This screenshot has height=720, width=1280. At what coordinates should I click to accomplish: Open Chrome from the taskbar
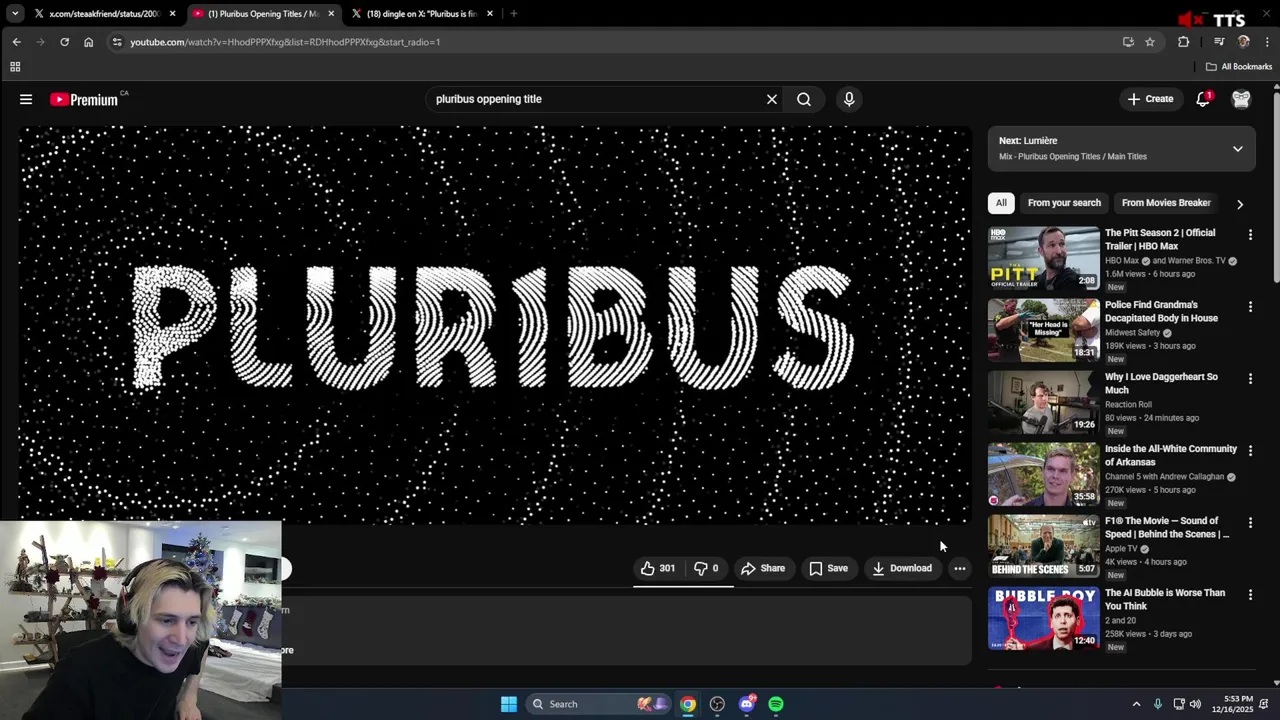(x=688, y=704)
